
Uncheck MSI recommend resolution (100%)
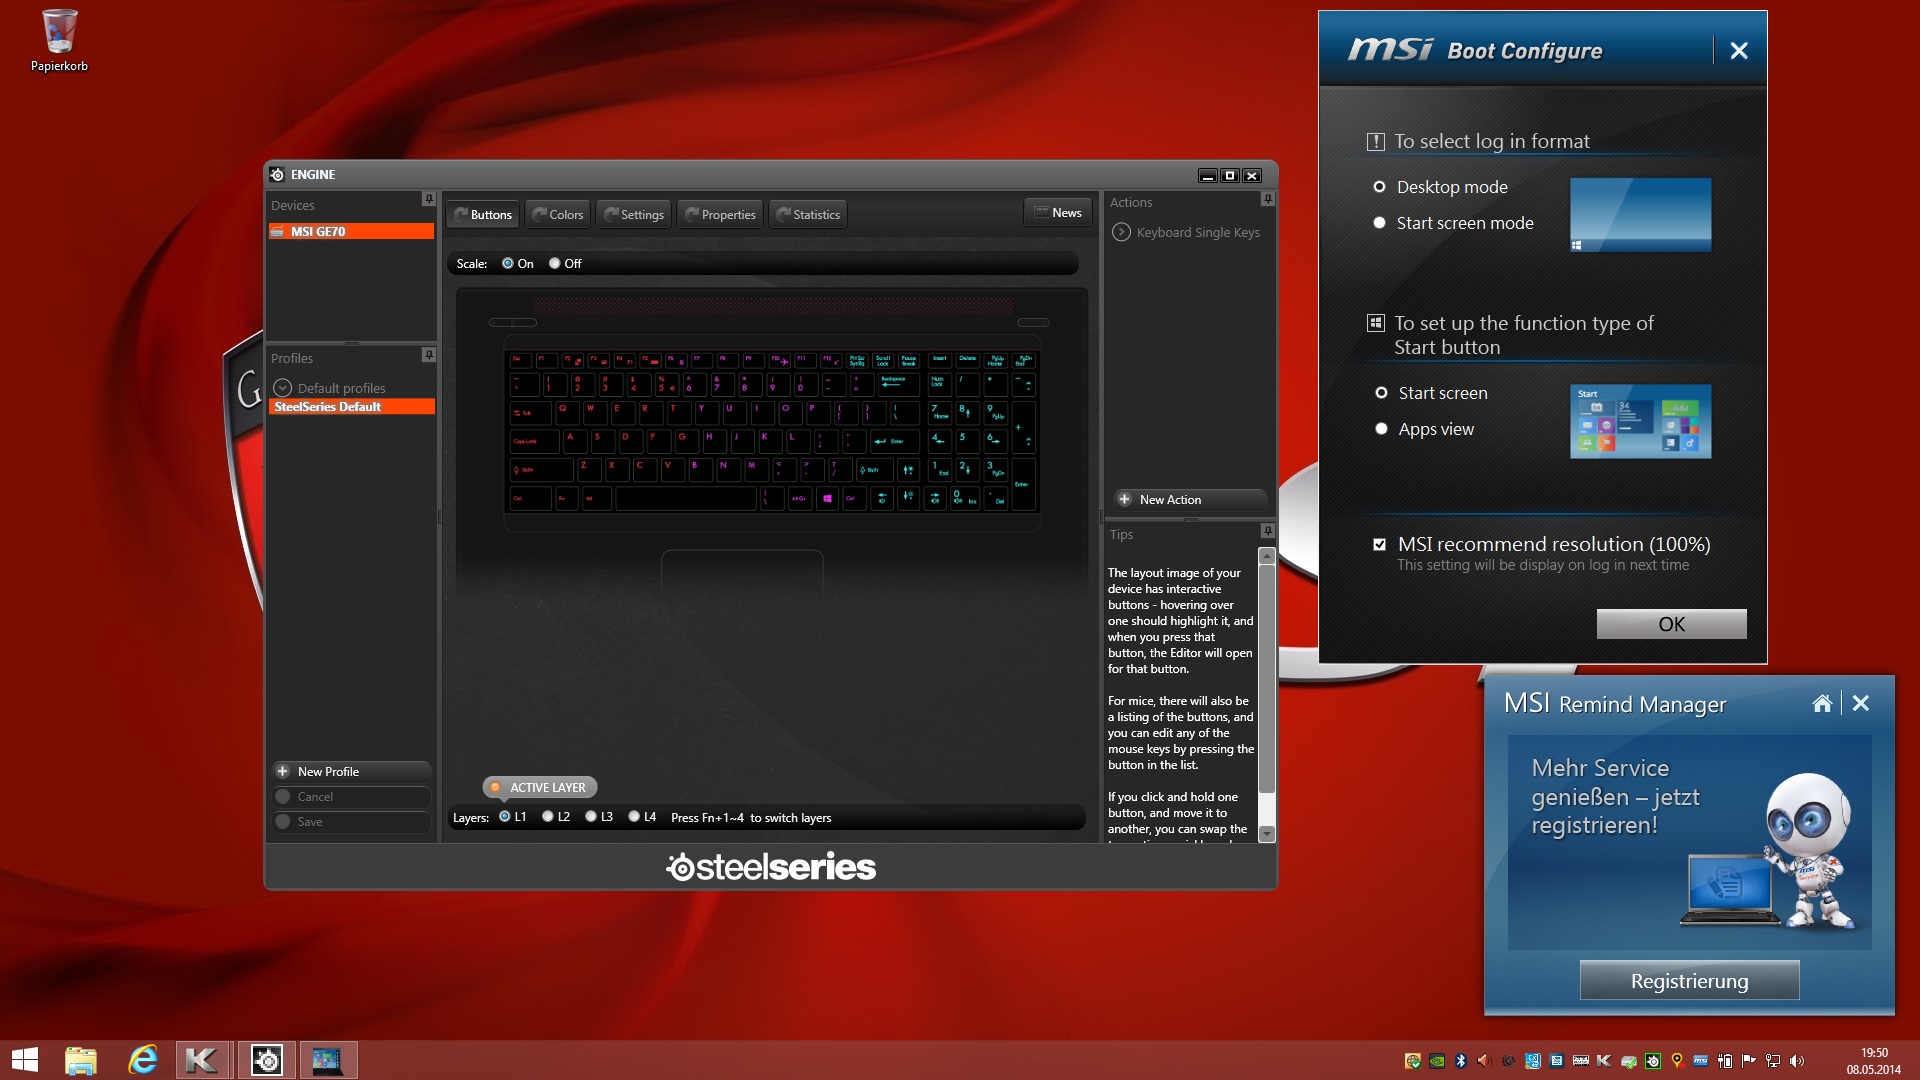(1380, 545)
